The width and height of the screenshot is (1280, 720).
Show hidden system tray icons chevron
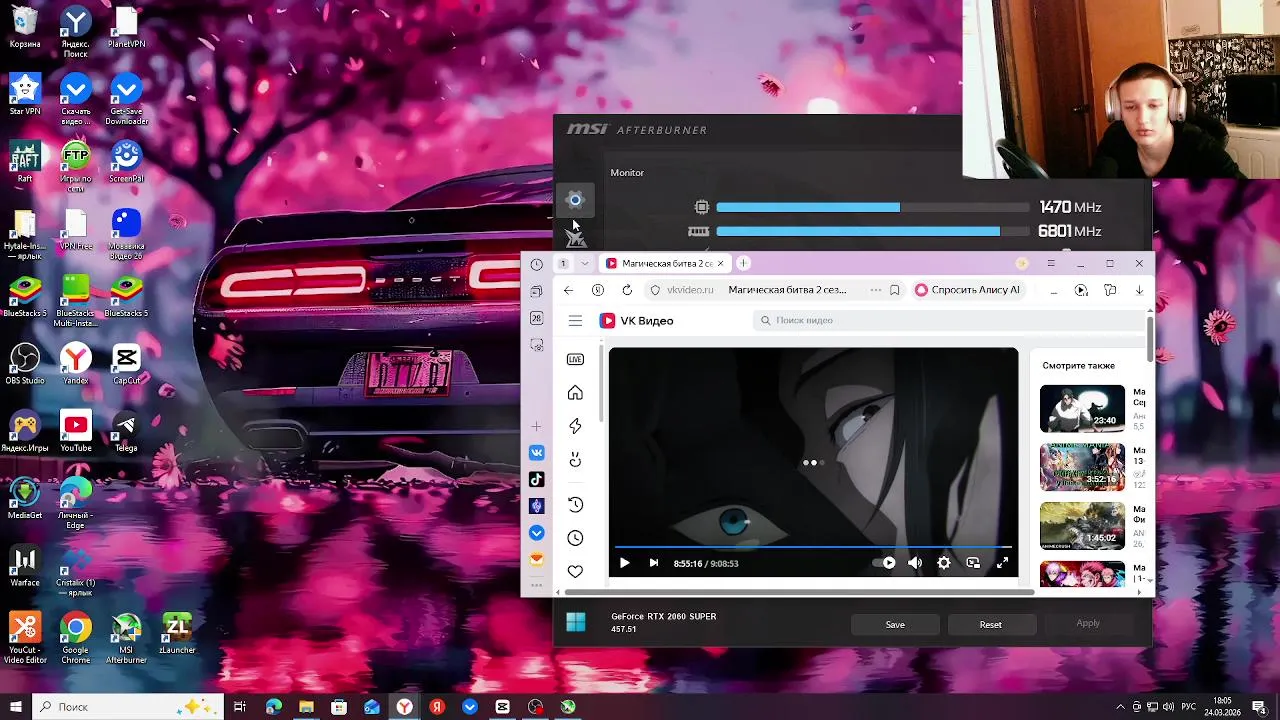click(1120, 707)
